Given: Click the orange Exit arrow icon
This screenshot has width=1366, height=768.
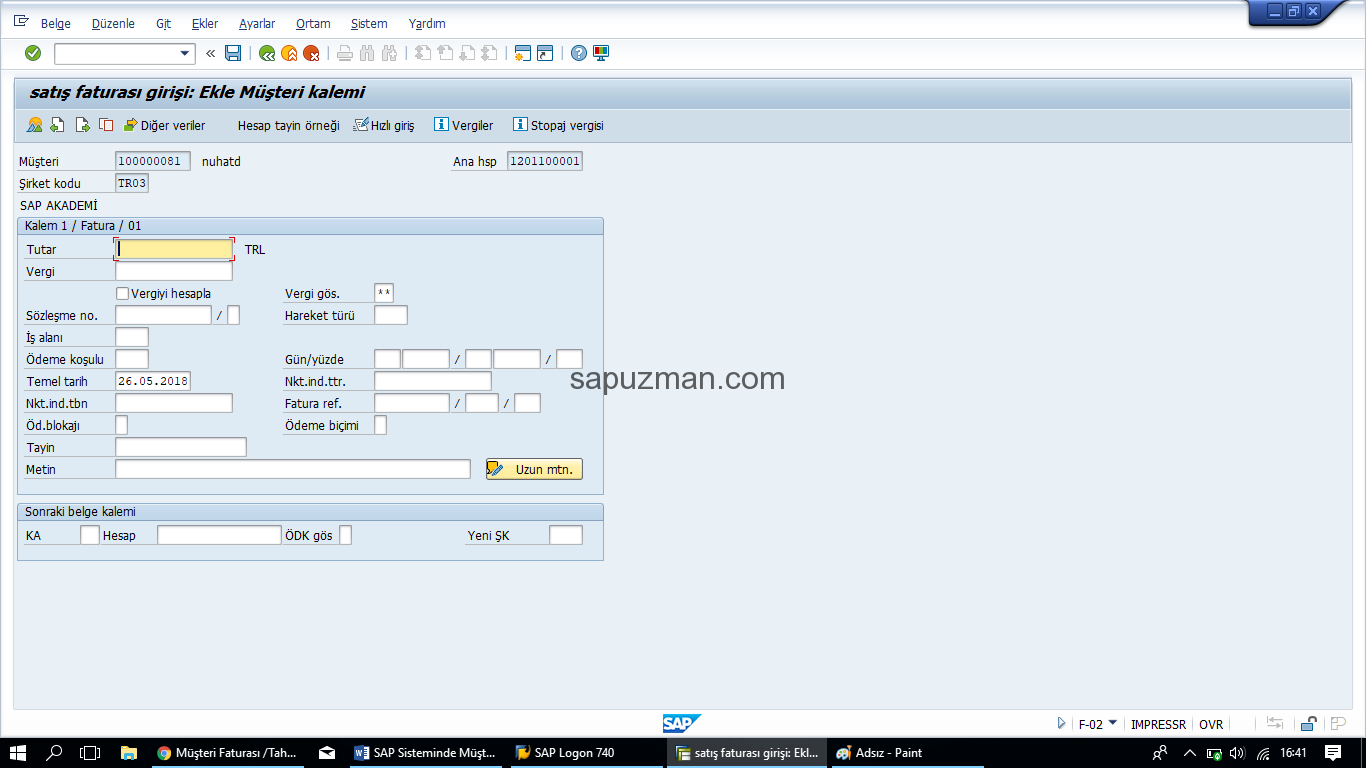Looking at the screenshot, I should (290, 53).
